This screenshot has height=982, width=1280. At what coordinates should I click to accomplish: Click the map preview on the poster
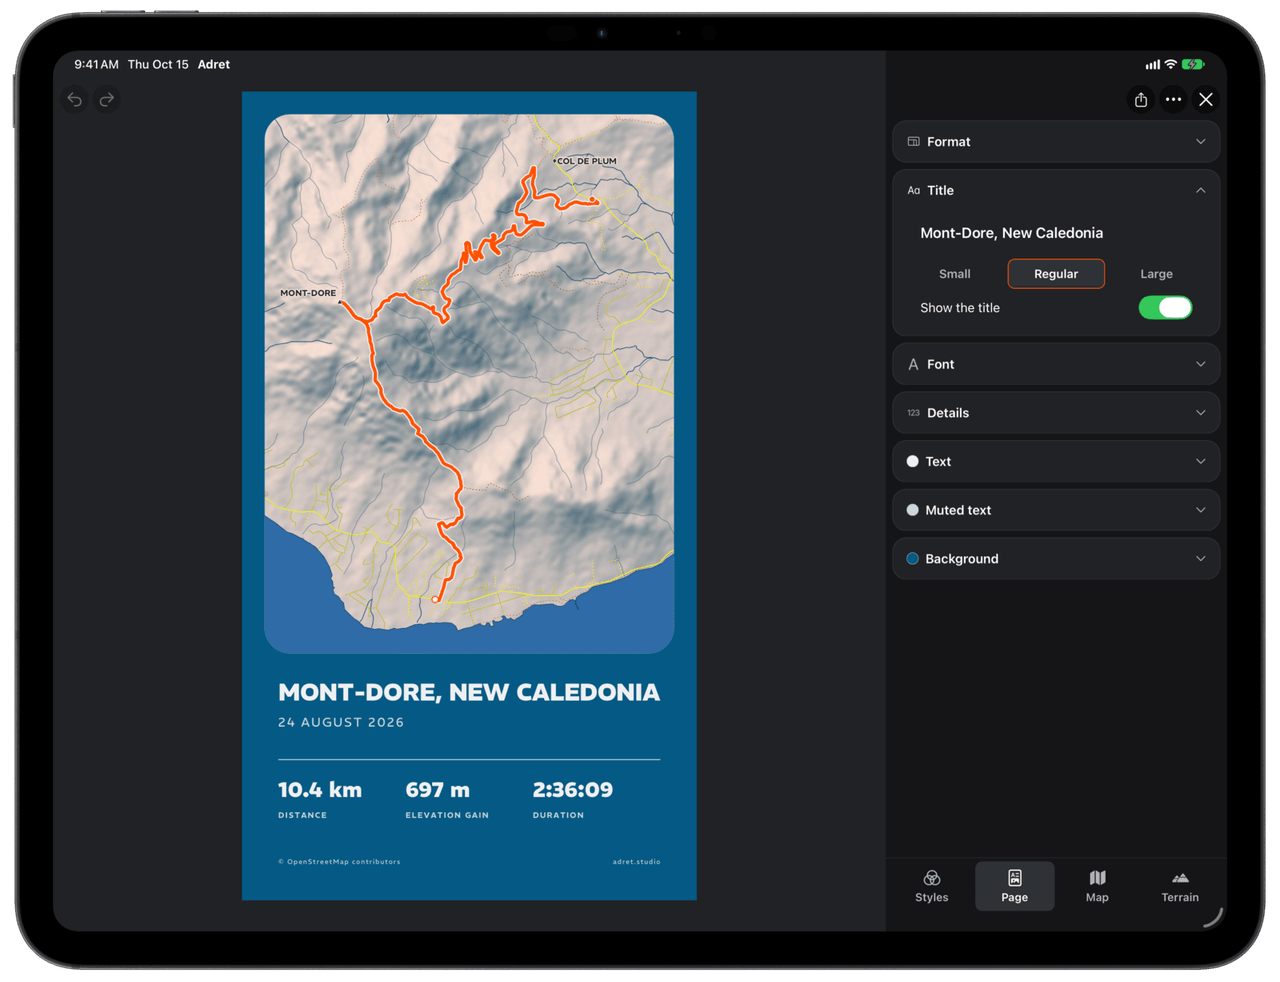(x=469, y=384)
